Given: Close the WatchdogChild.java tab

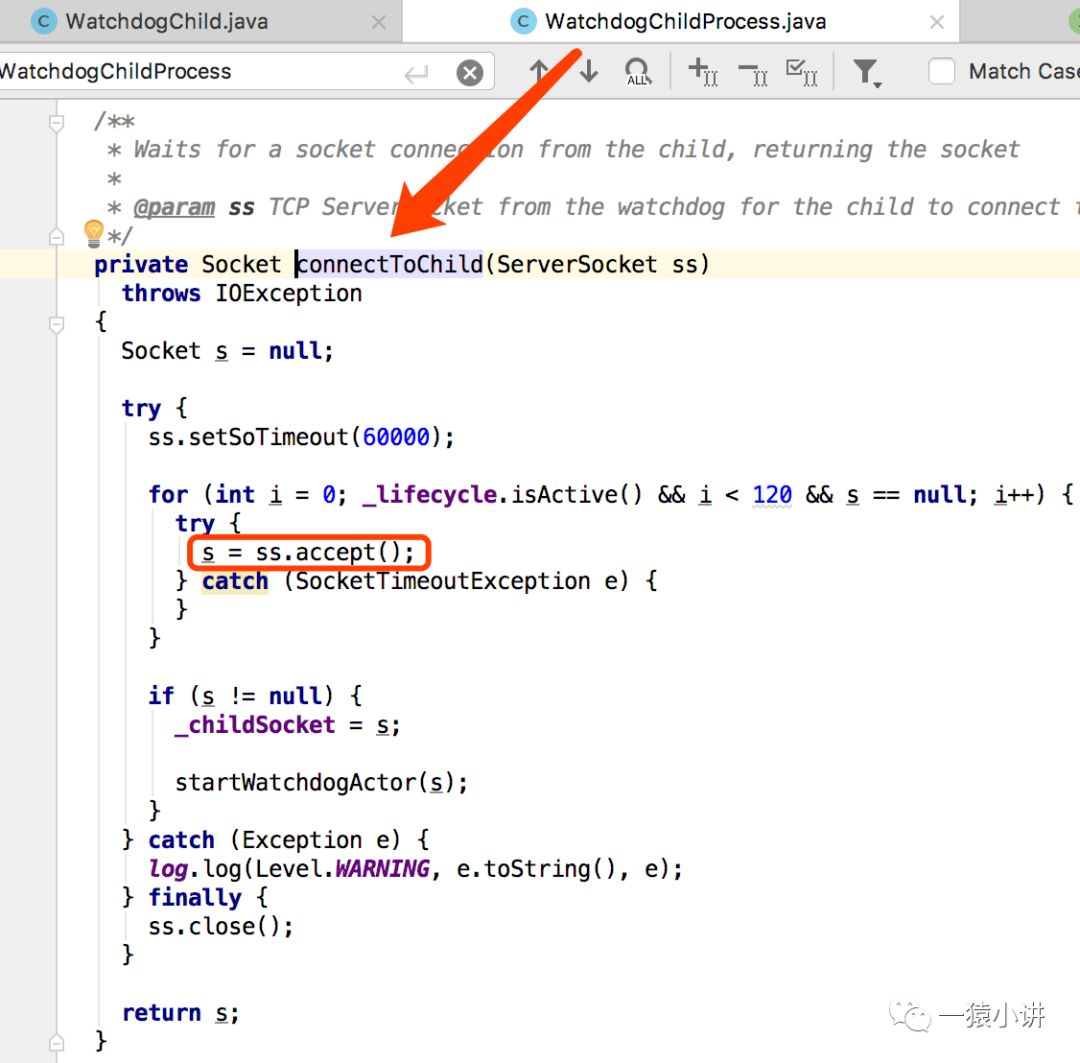Looking at the screenshot, I should [378, 23].
